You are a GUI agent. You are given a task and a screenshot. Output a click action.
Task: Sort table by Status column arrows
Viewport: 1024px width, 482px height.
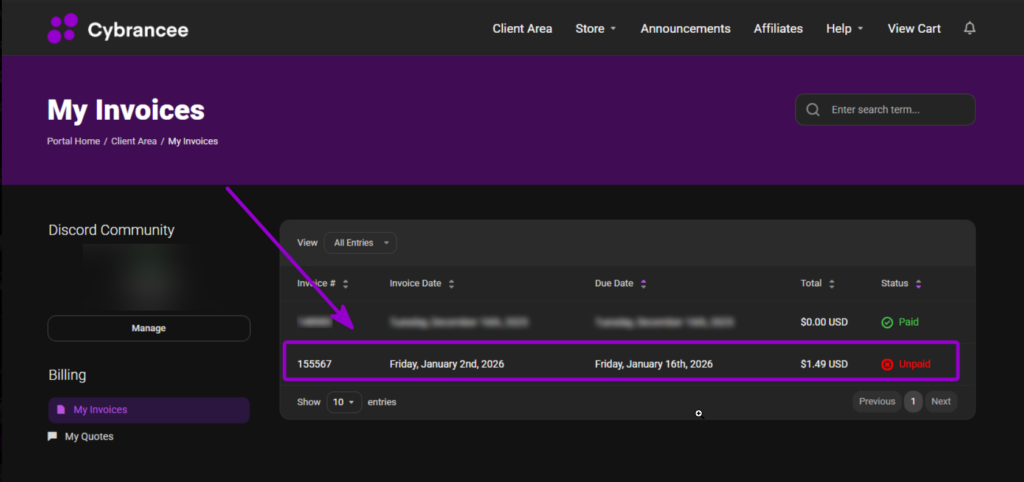pyautogui.click(x=918, y=283)
